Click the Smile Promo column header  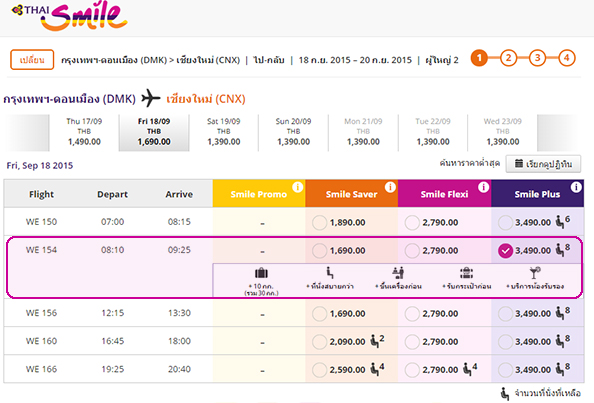click(x=259, y=194)
